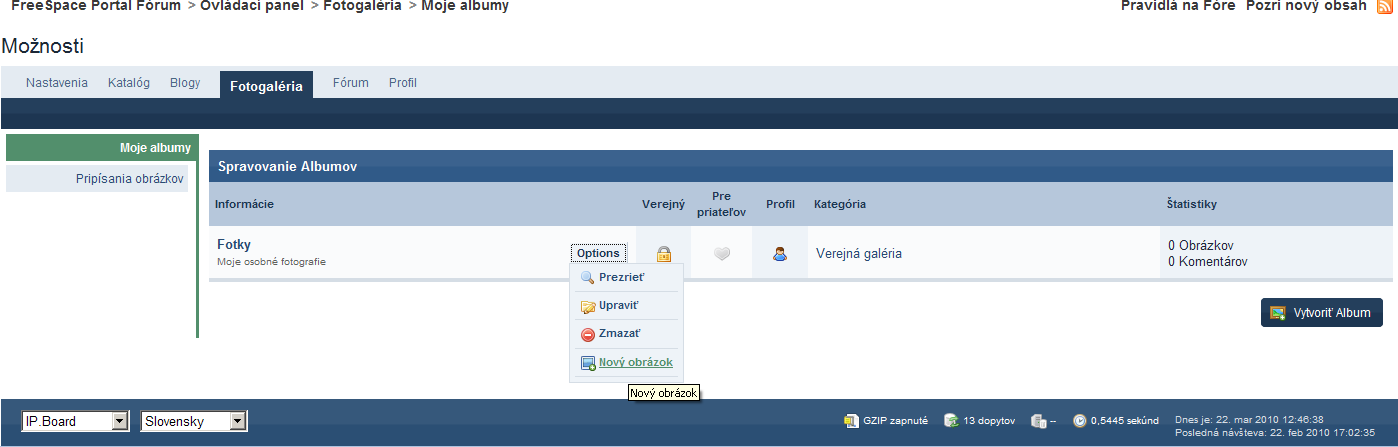This screenshot has height=447, width=1398.
Task: Click the GZIP zapnuté status text
Action: (x=896, y=421)
